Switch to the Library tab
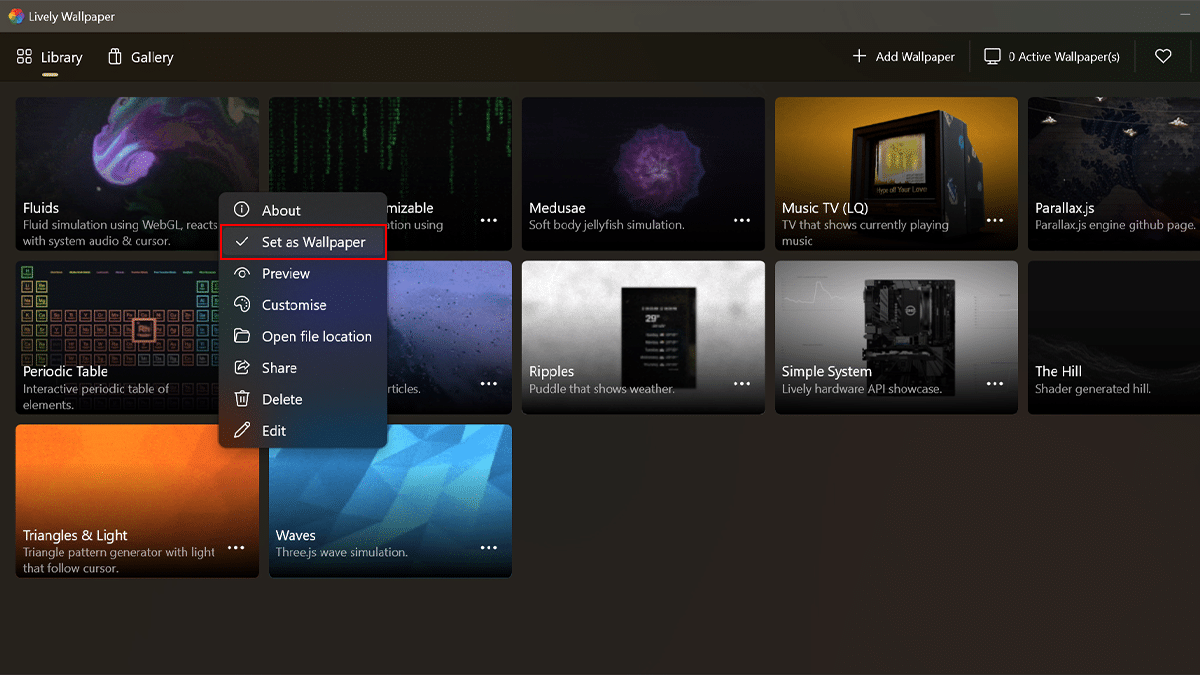1200x675 pixels. 50,57
